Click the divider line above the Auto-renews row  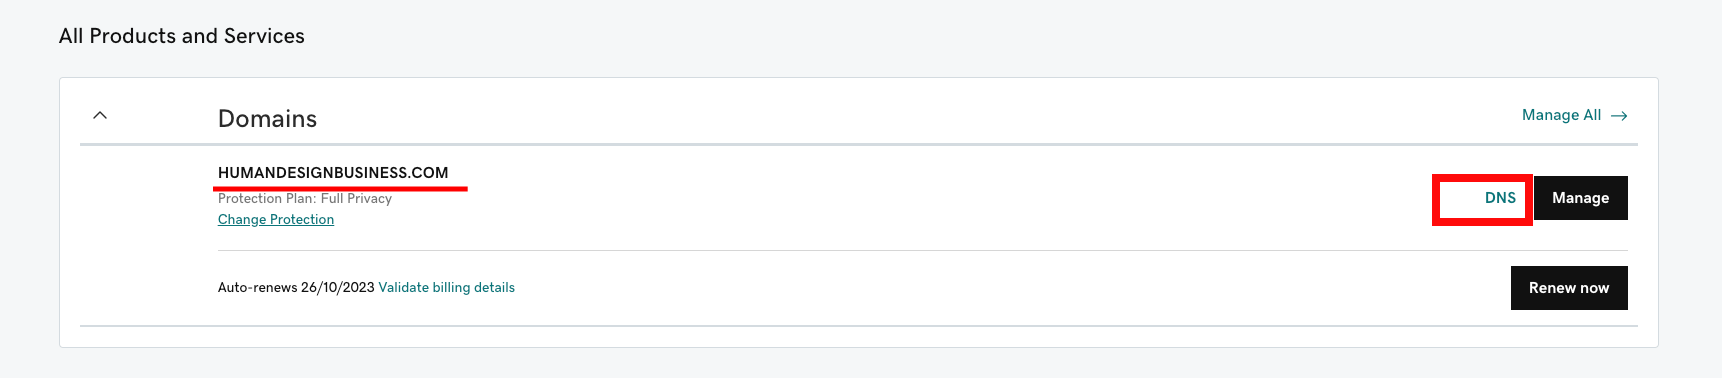(x=923, y=250)
